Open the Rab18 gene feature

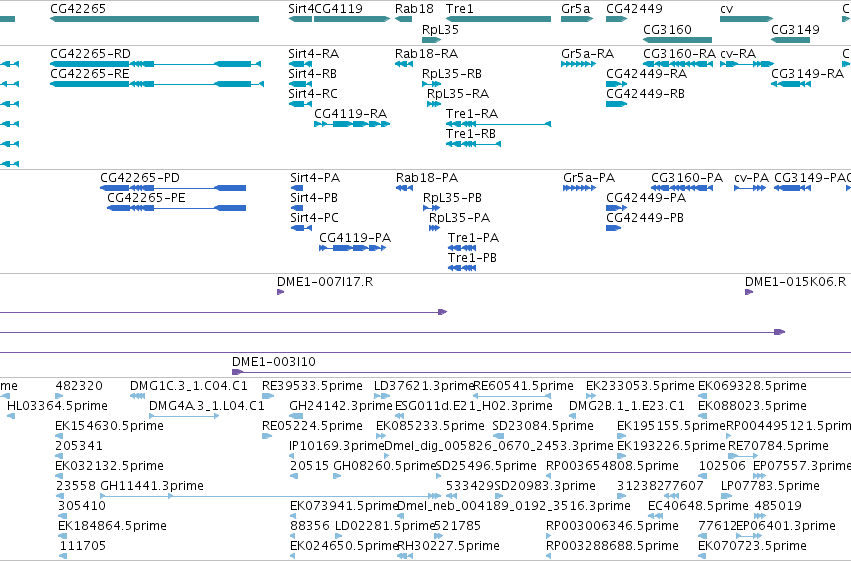[403, 19]
